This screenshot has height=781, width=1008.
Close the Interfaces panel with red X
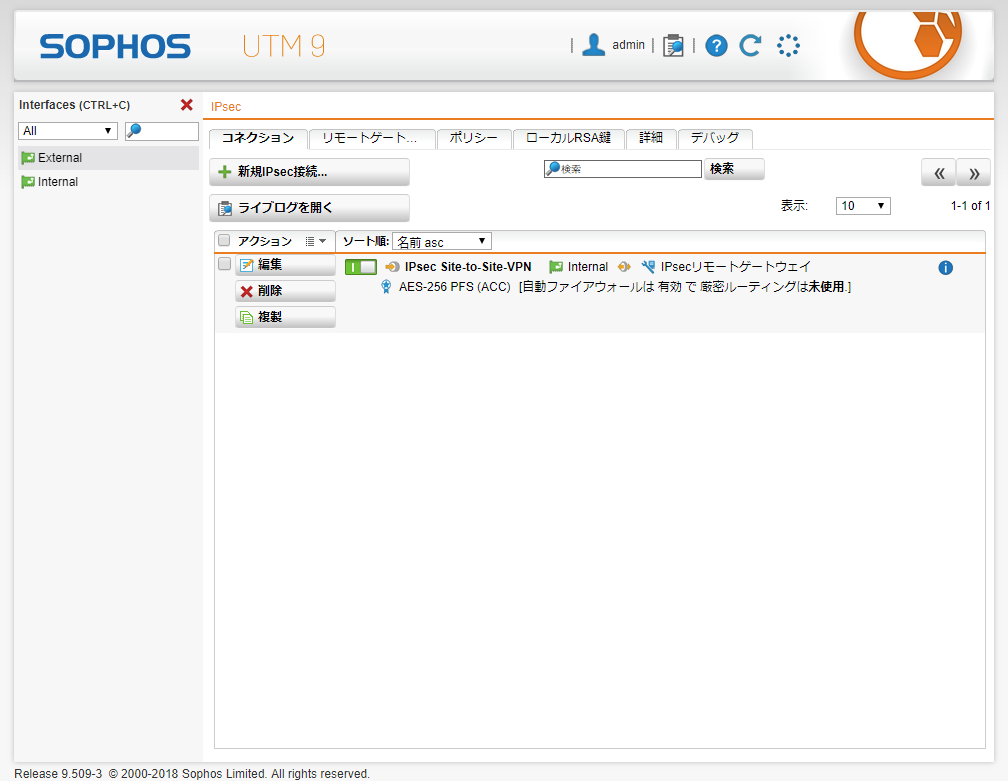coord(186,105)
